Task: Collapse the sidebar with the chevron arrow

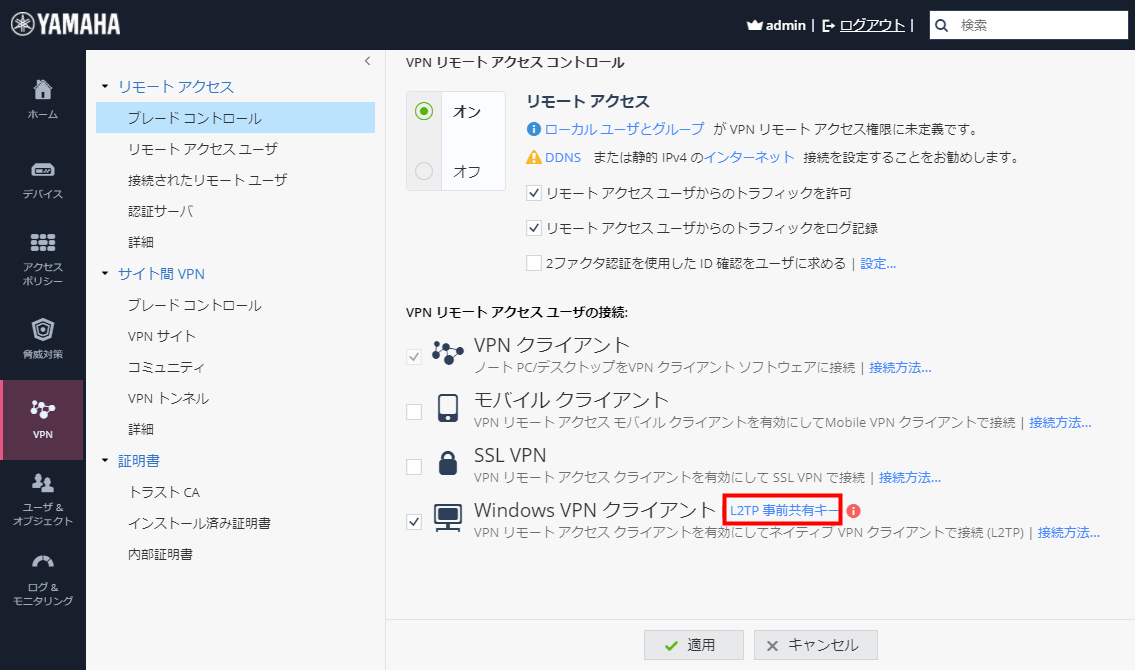Action: tap(367, 61)
